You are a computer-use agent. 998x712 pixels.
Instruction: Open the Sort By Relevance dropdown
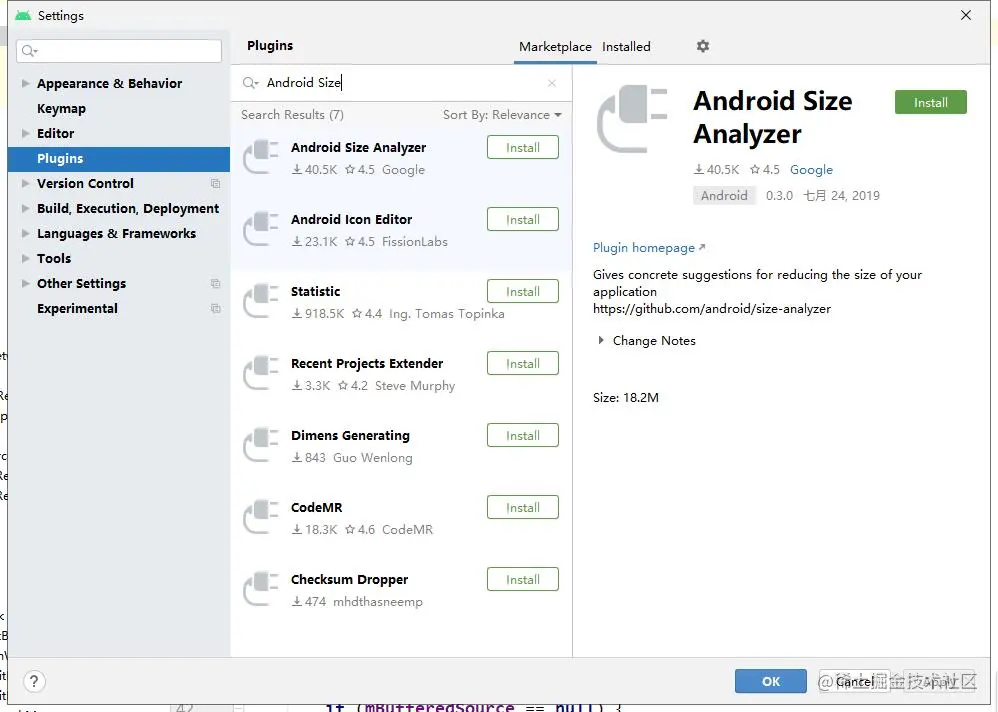502,115
